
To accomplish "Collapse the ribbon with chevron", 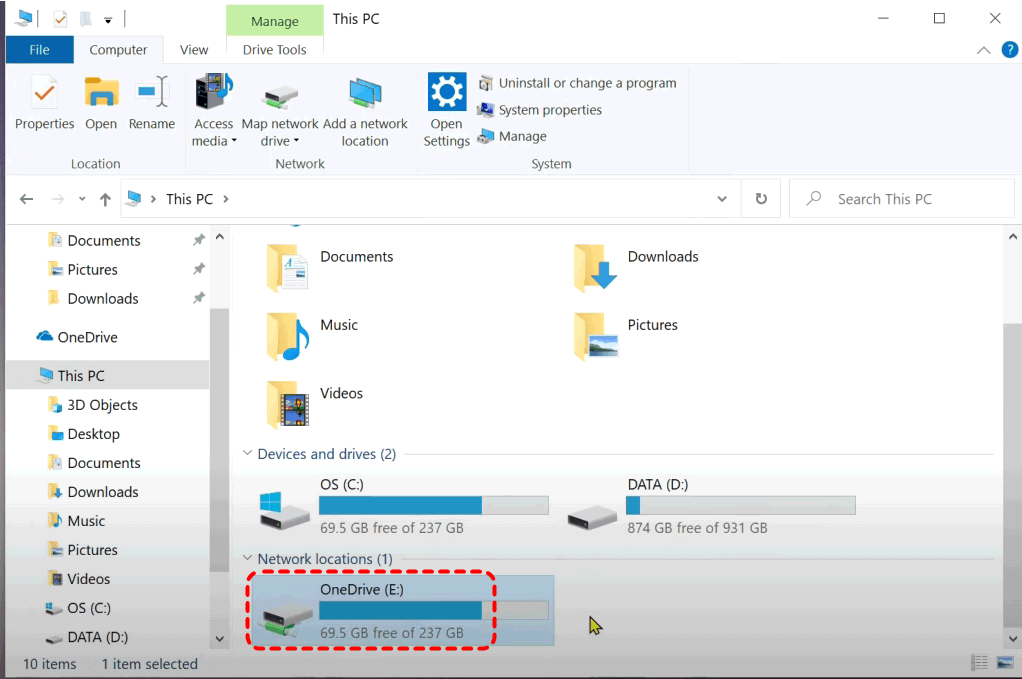I will click(984, 50).
